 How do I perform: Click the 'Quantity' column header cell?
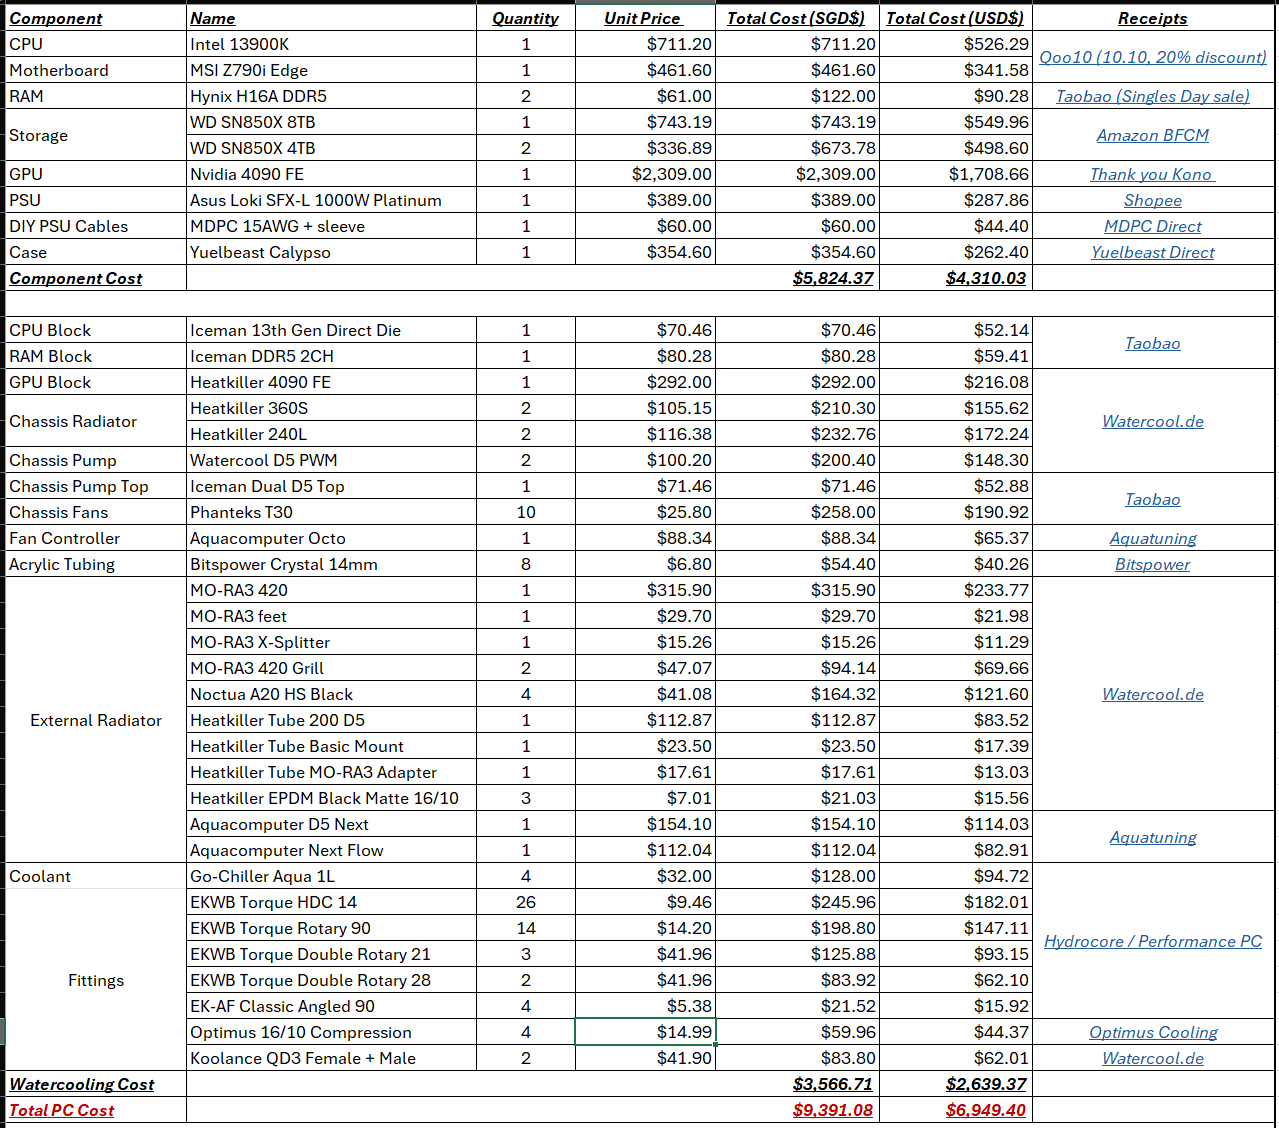tap(526, 18)
